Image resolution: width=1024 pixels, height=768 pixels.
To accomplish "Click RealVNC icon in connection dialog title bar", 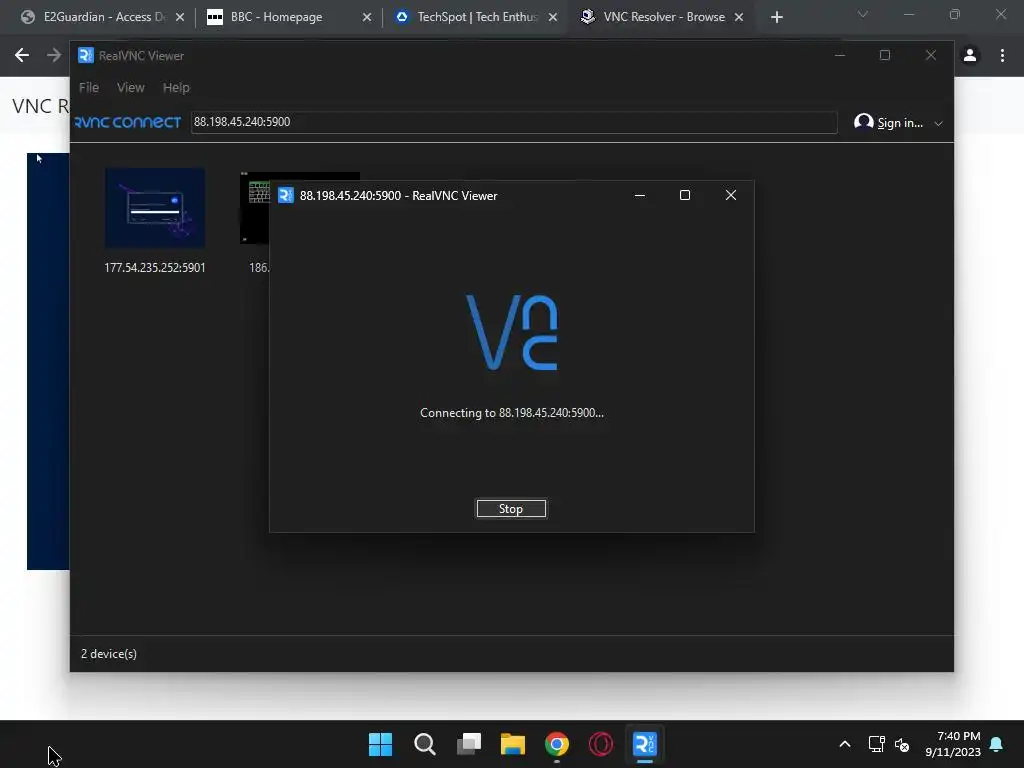I will 286,195.
